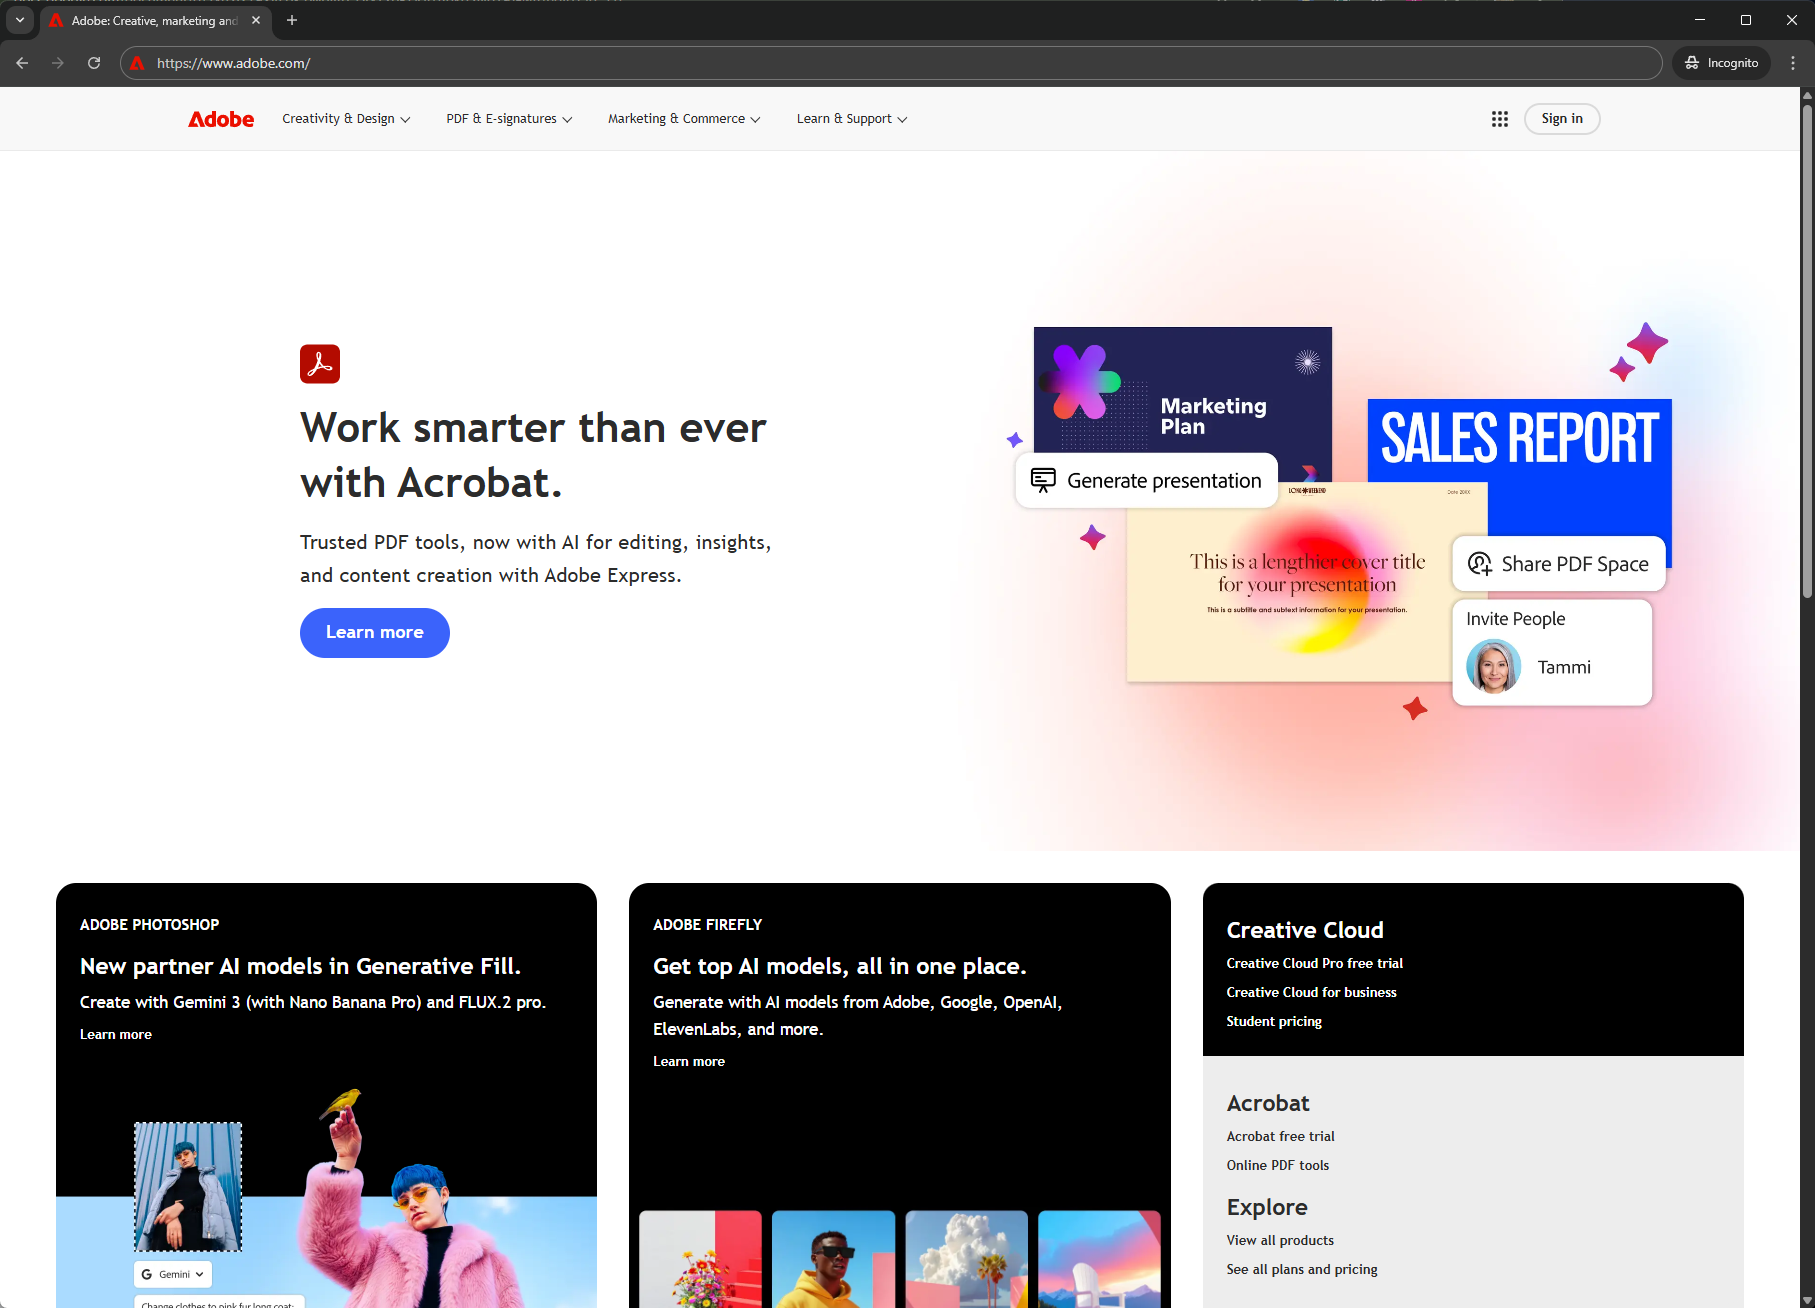Click the red Acrobat PDF icon
Viewport: 1815px width, 1308px height.
coord(320,364)
